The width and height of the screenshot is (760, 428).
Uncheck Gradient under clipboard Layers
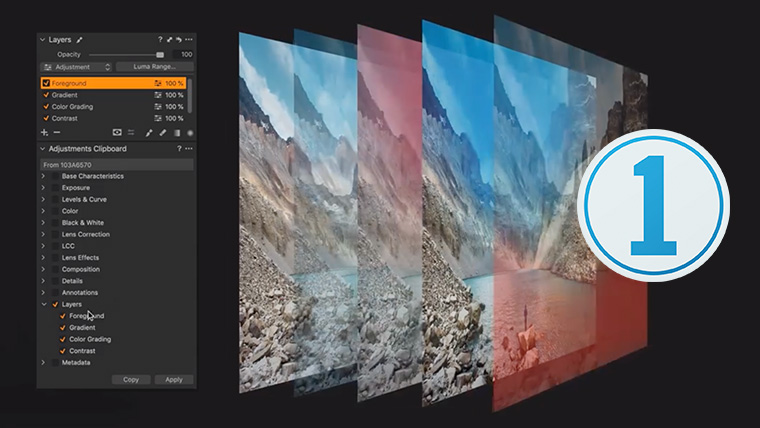[x=63, y=328]
